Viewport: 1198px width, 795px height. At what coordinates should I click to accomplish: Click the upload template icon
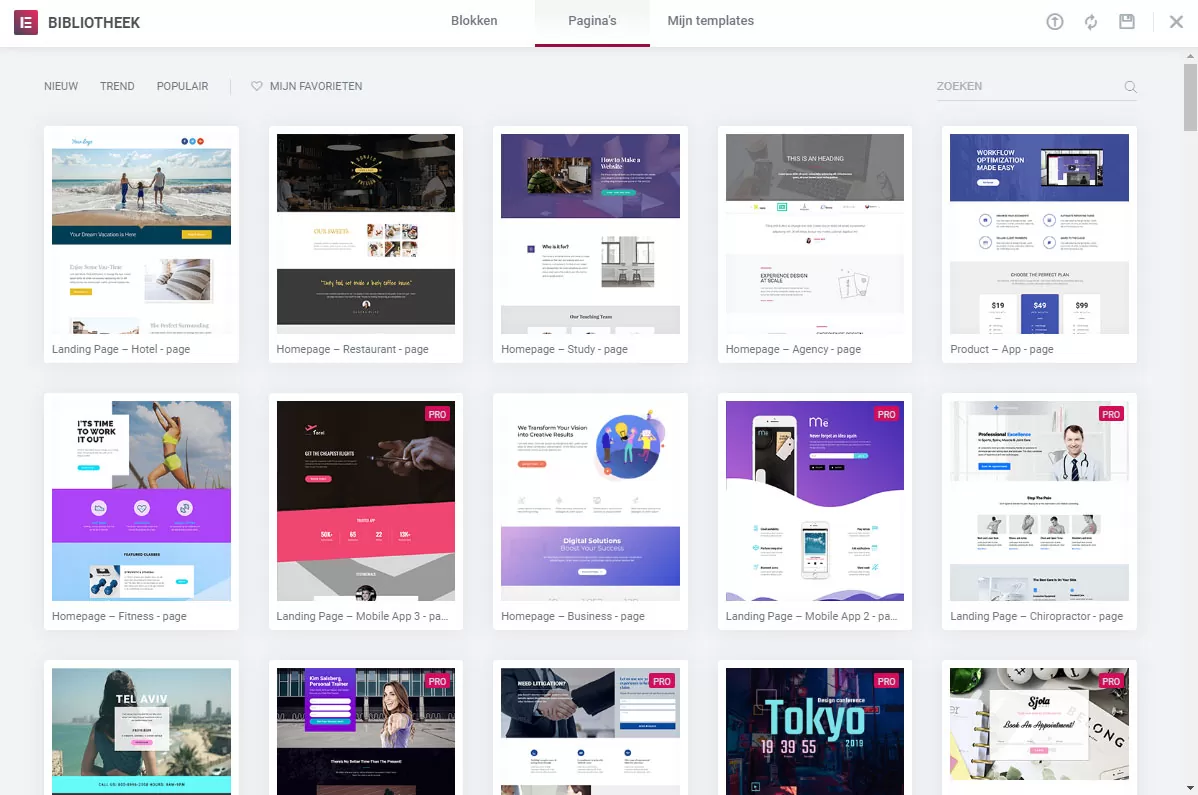pos(1055,22)
